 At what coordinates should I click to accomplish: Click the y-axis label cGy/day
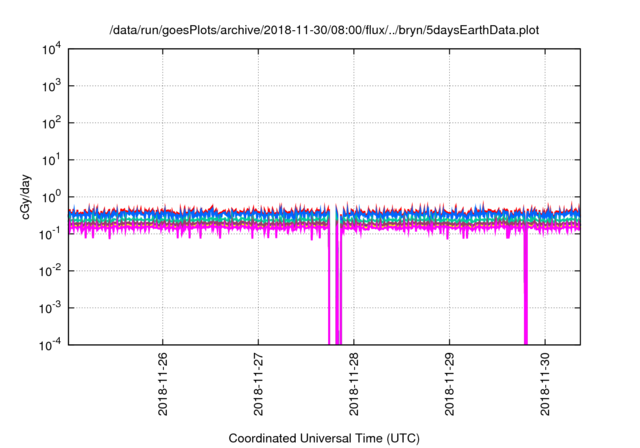point(26,197)
